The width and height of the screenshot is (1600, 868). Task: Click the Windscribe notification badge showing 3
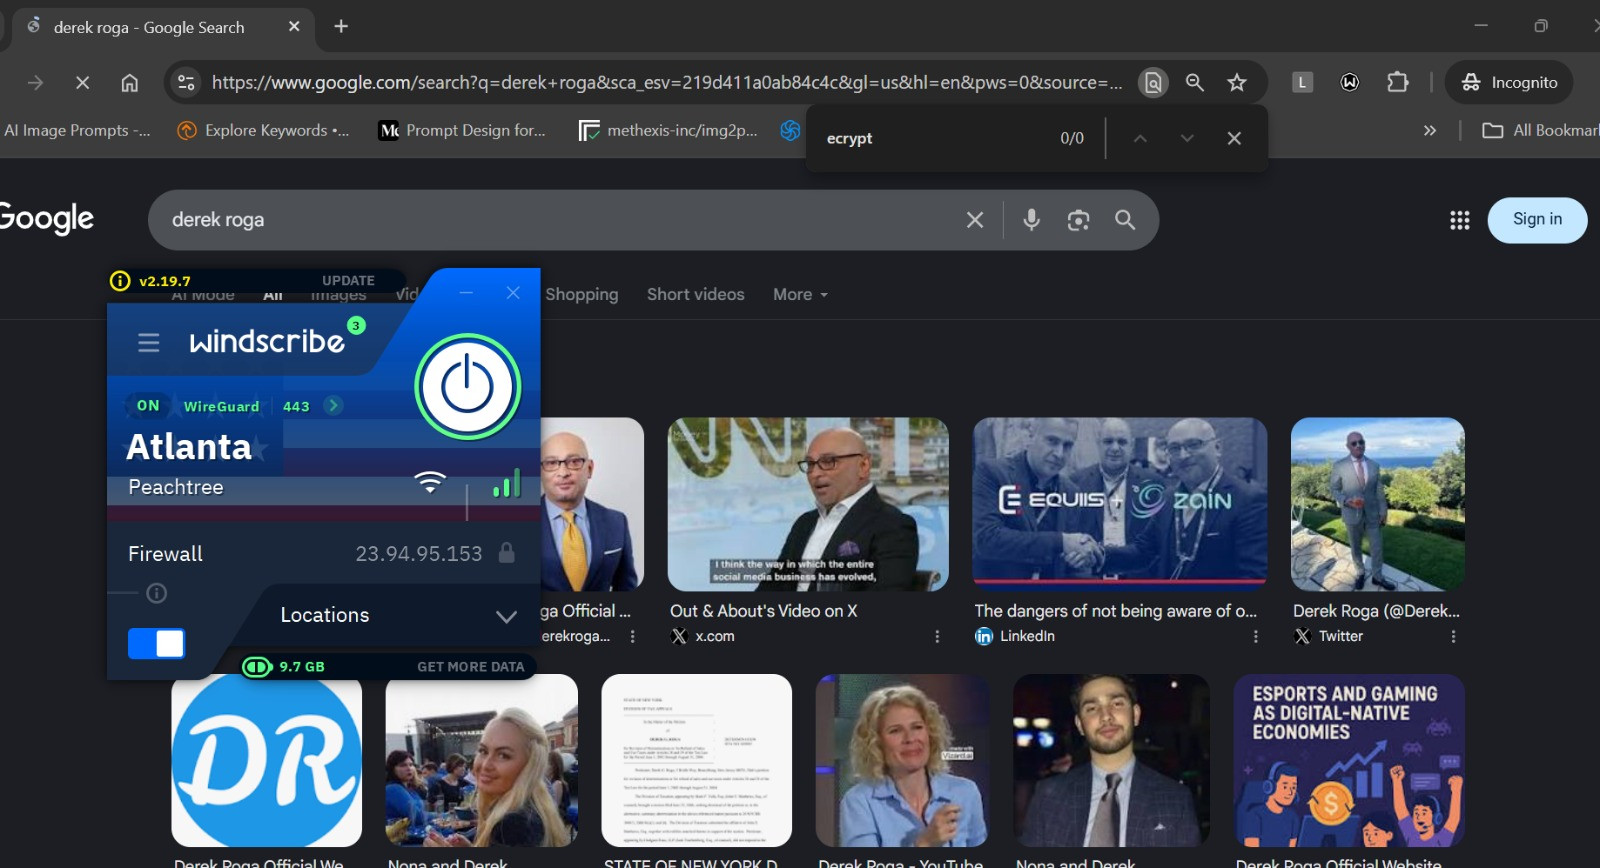tap(356, 325)
